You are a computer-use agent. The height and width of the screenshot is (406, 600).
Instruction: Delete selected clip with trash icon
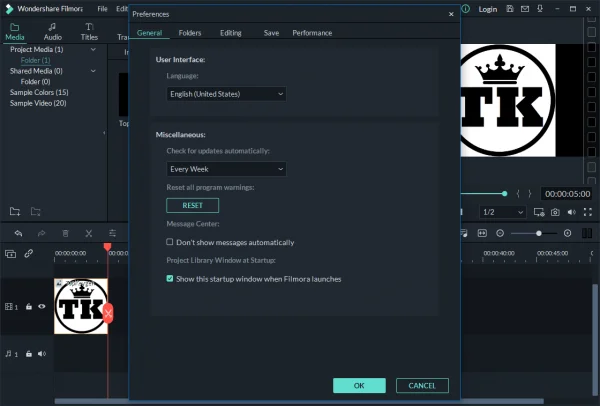click(65, 233)
